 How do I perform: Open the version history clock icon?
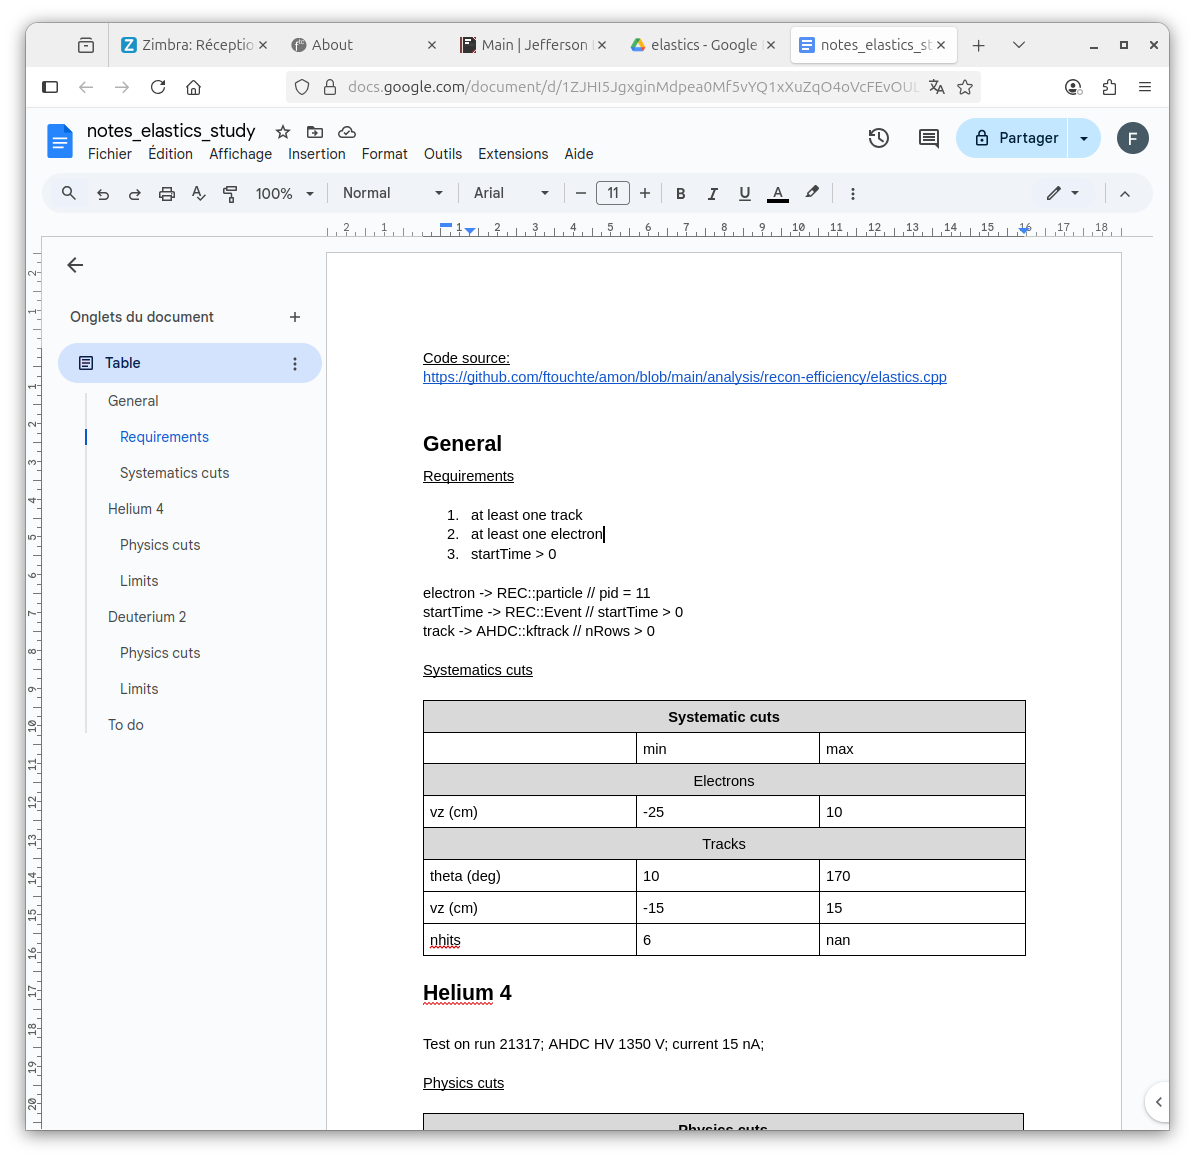pyautogui.click(x=879, y=138)
